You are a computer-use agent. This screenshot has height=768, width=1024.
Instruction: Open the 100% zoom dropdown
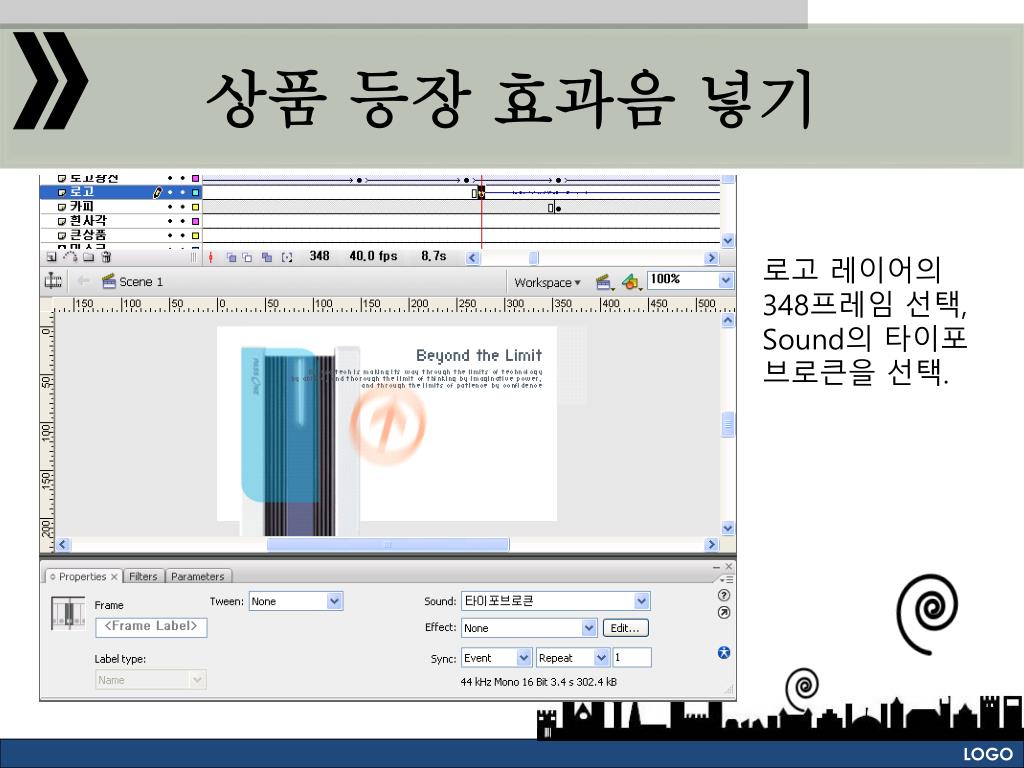(x=690, y=280)
